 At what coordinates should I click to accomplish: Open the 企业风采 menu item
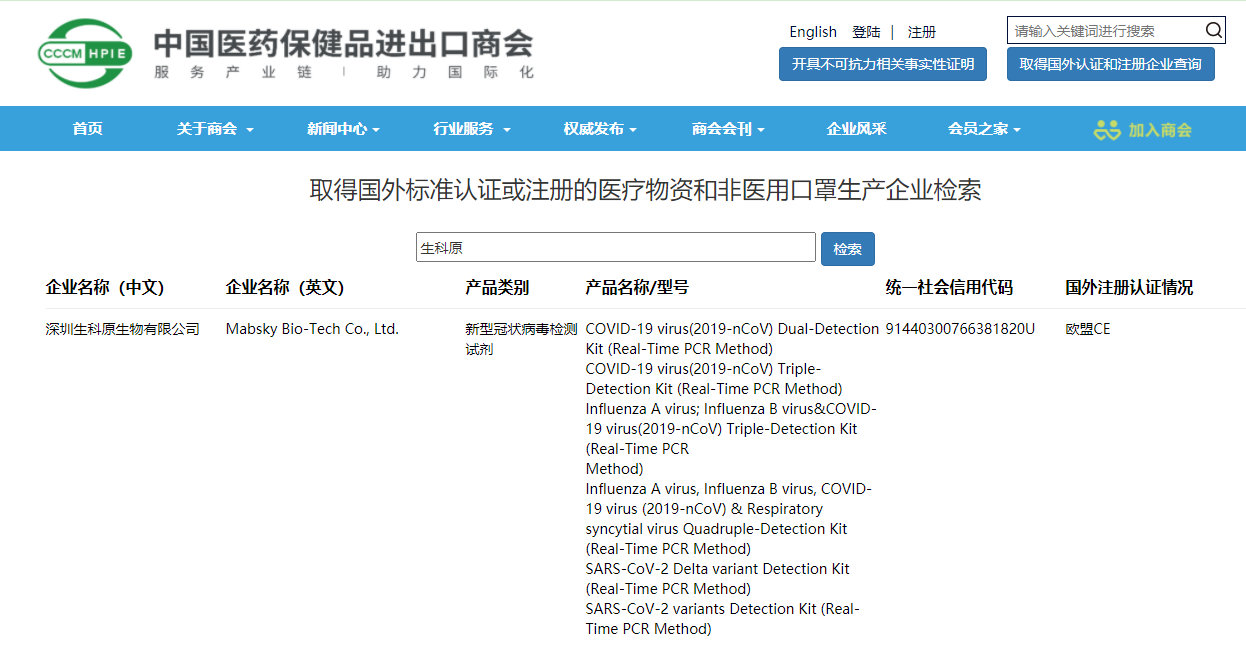(856, 129)
